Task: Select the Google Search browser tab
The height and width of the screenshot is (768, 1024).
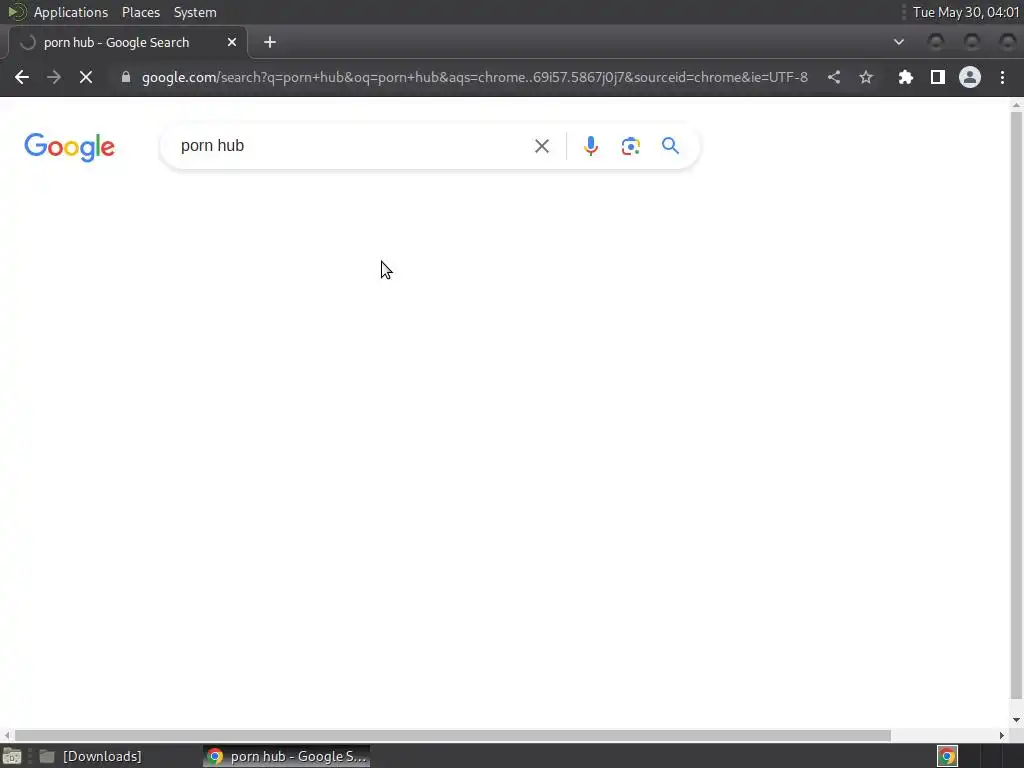Action: click(x=127, y=42)
